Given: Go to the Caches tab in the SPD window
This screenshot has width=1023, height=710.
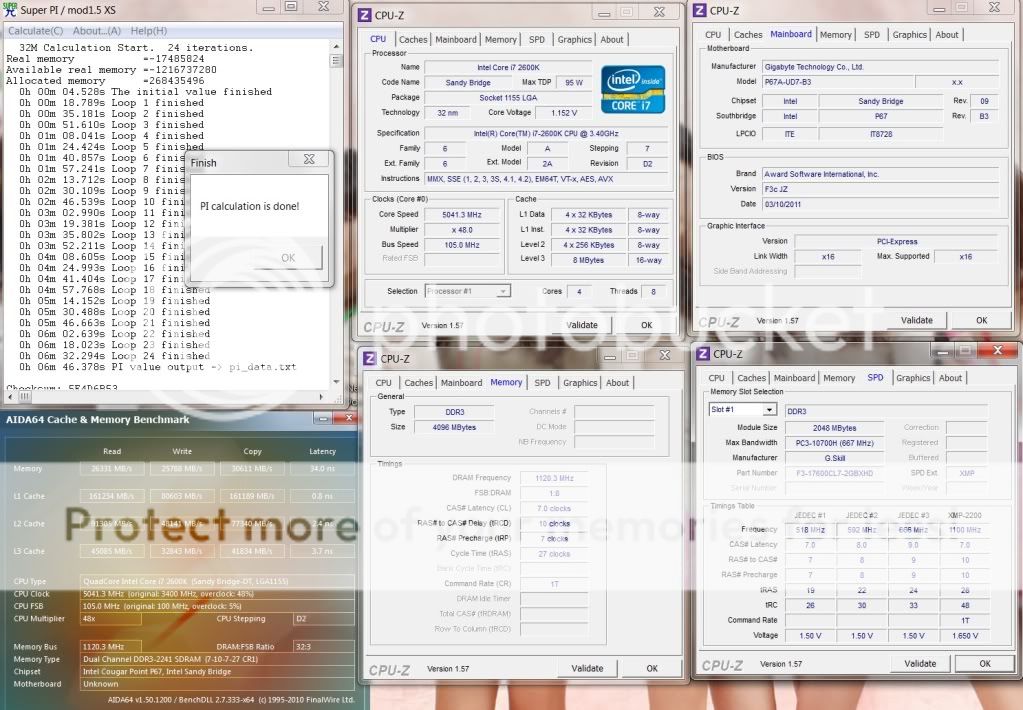Looking at the screenshot, I should click(751, 378).
